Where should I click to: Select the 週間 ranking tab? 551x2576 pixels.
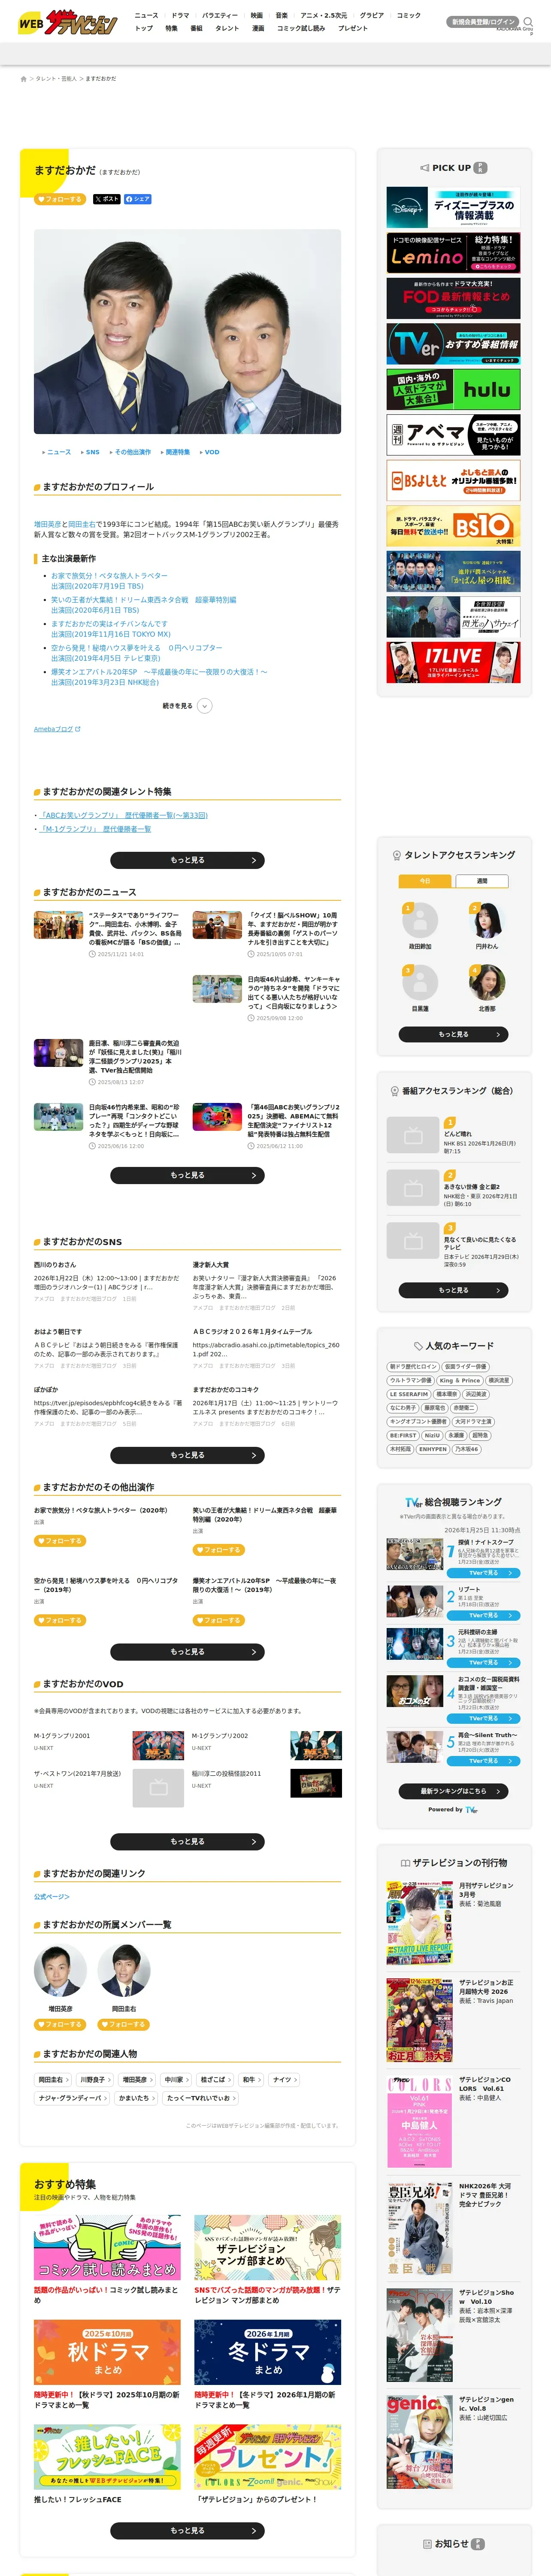coord(482,881)
